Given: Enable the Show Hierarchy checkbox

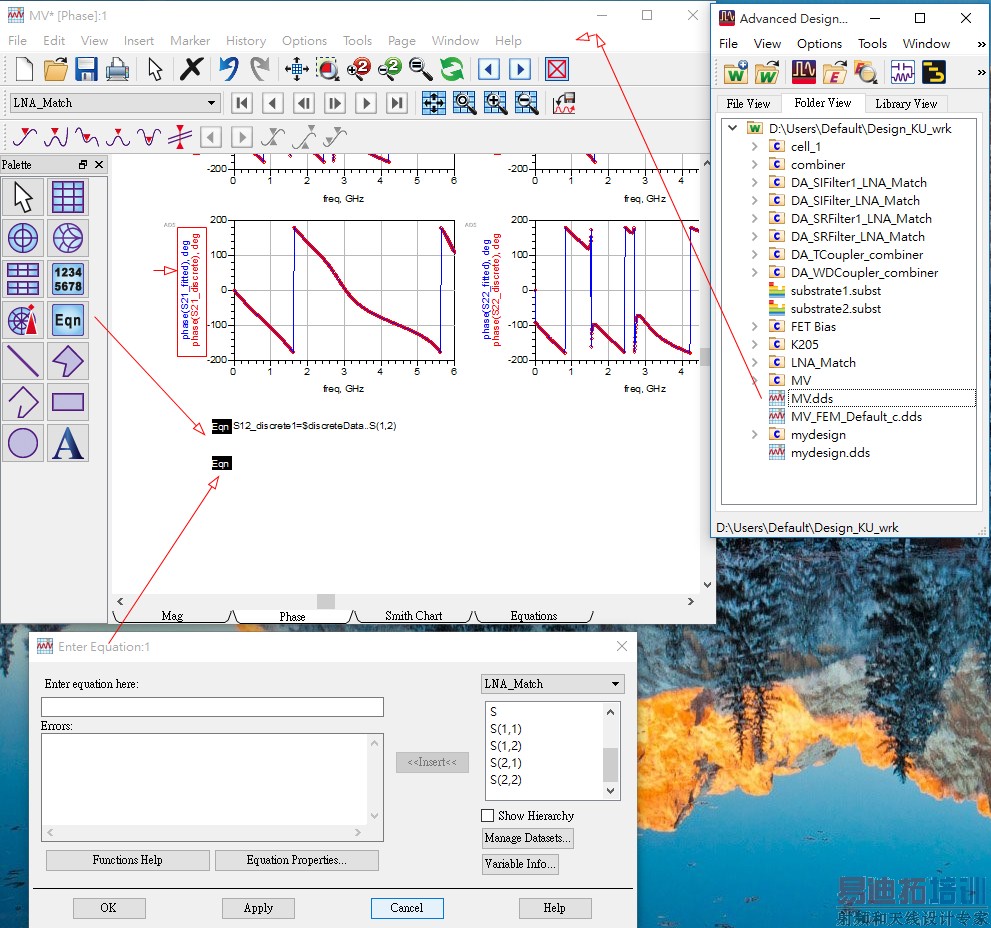Looking at the screenshot, I should (488, 816).
